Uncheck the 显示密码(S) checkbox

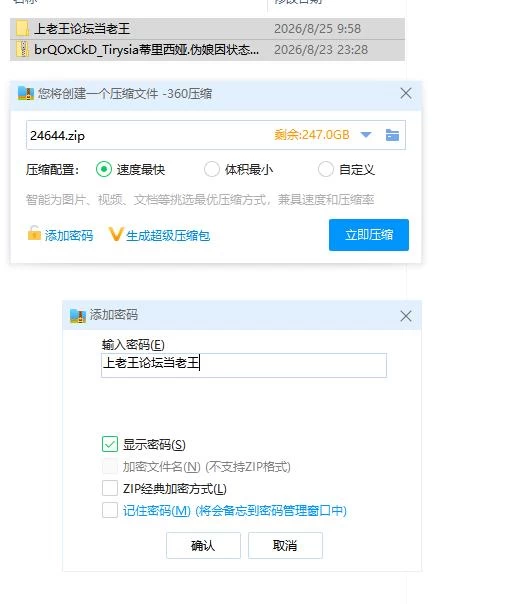point(110,444)
